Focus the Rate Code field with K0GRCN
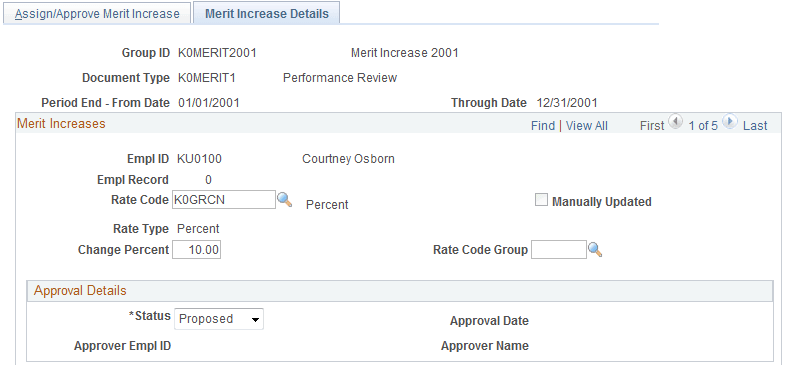Viewport: 808px width, 365px height. click(x=224, y=200)
